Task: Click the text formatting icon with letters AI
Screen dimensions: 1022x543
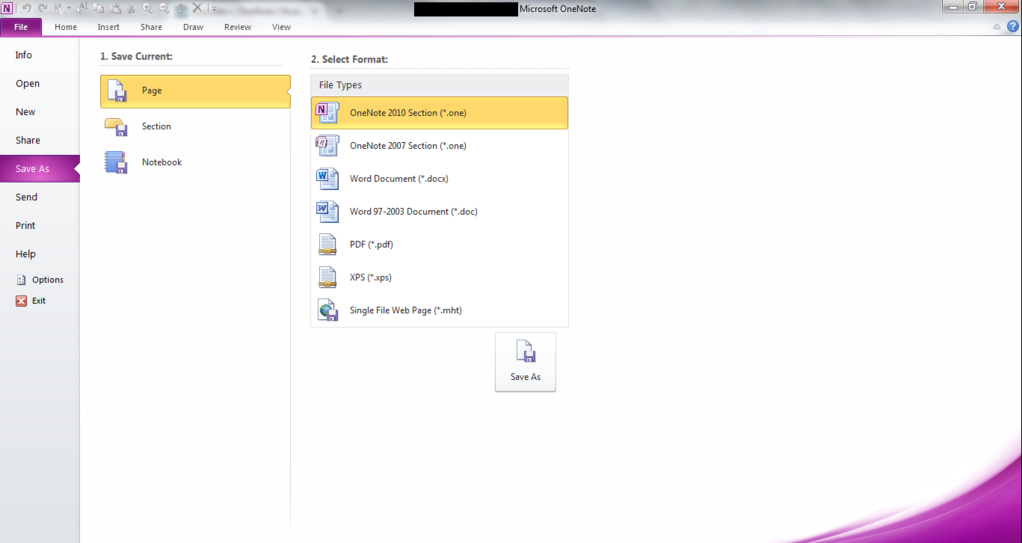Action: pyautogui.click(x=82, y=8)
